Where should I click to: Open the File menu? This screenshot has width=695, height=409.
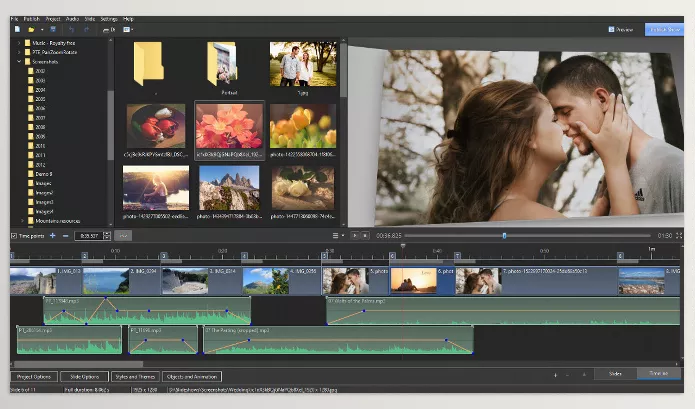pos(14,19)
